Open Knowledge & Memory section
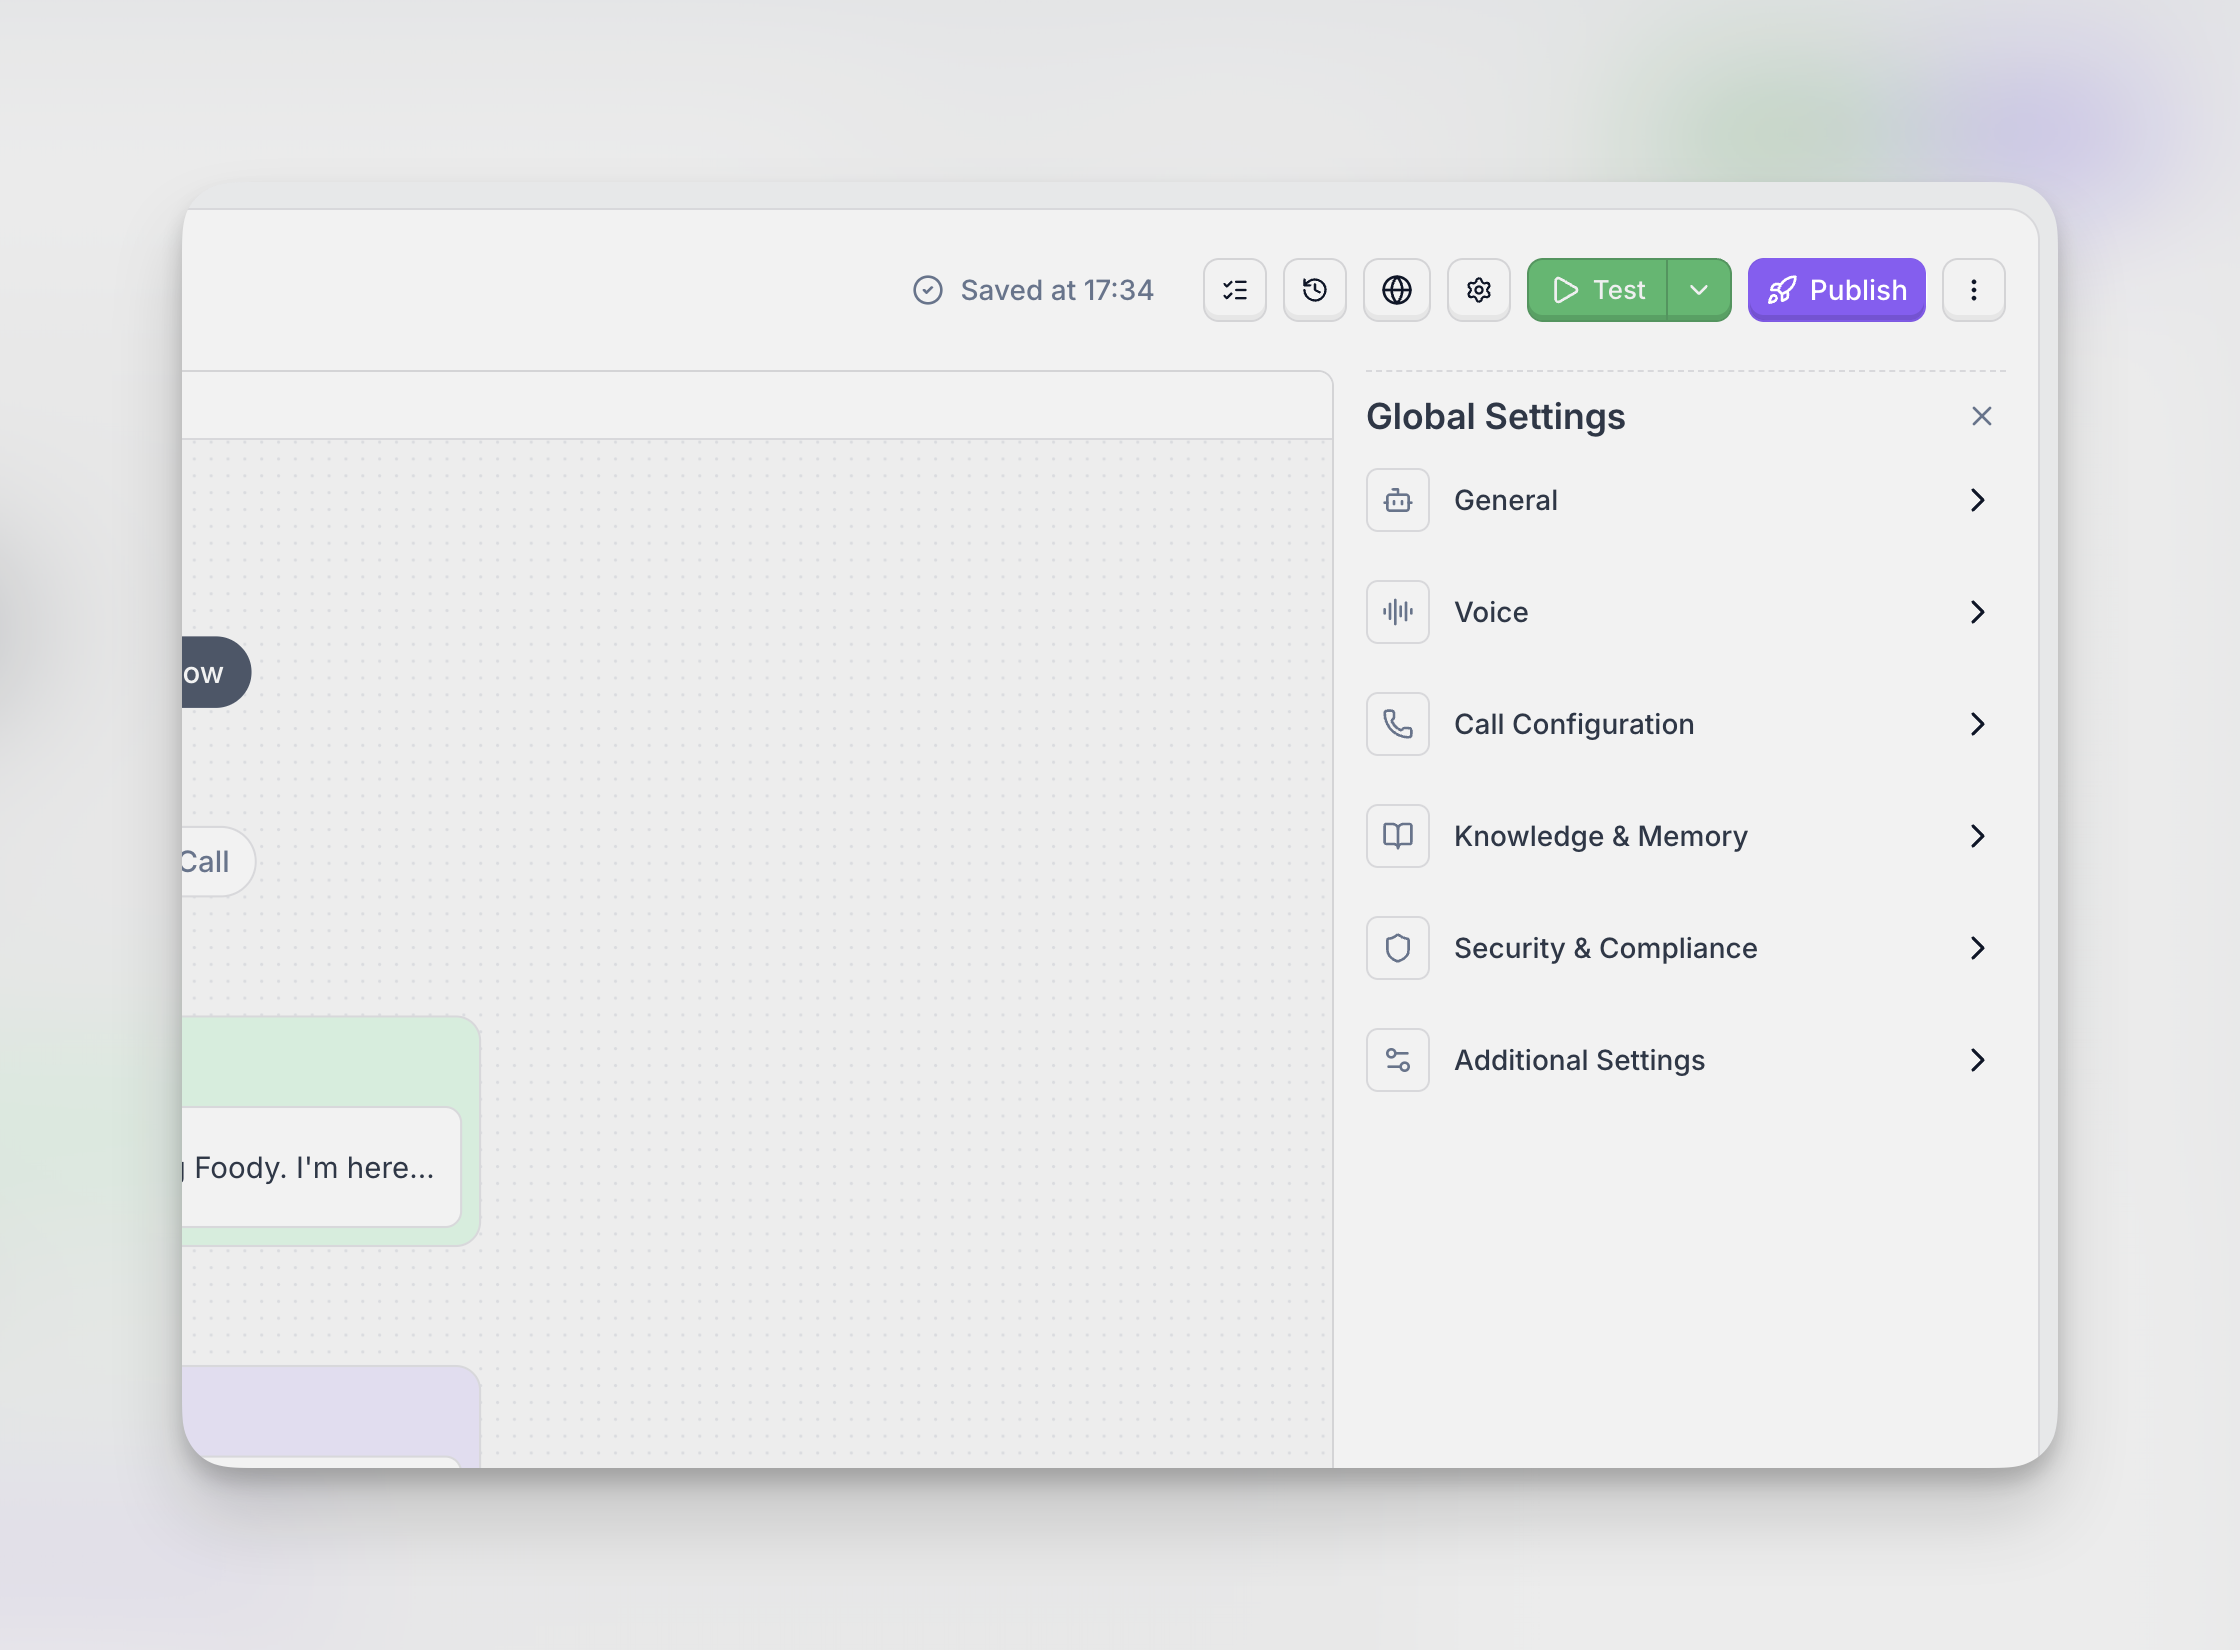2240x1650 pixels. 1600,836
